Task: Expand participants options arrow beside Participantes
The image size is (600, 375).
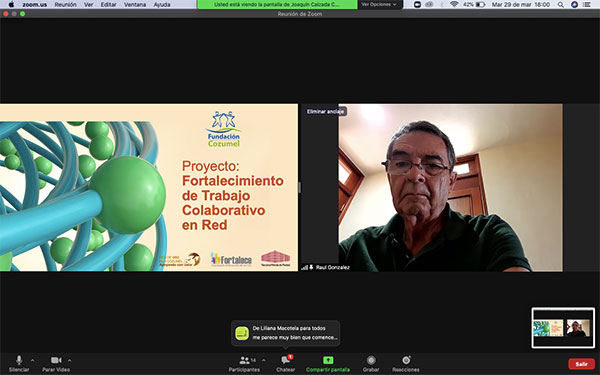Action: click(263, 360)
